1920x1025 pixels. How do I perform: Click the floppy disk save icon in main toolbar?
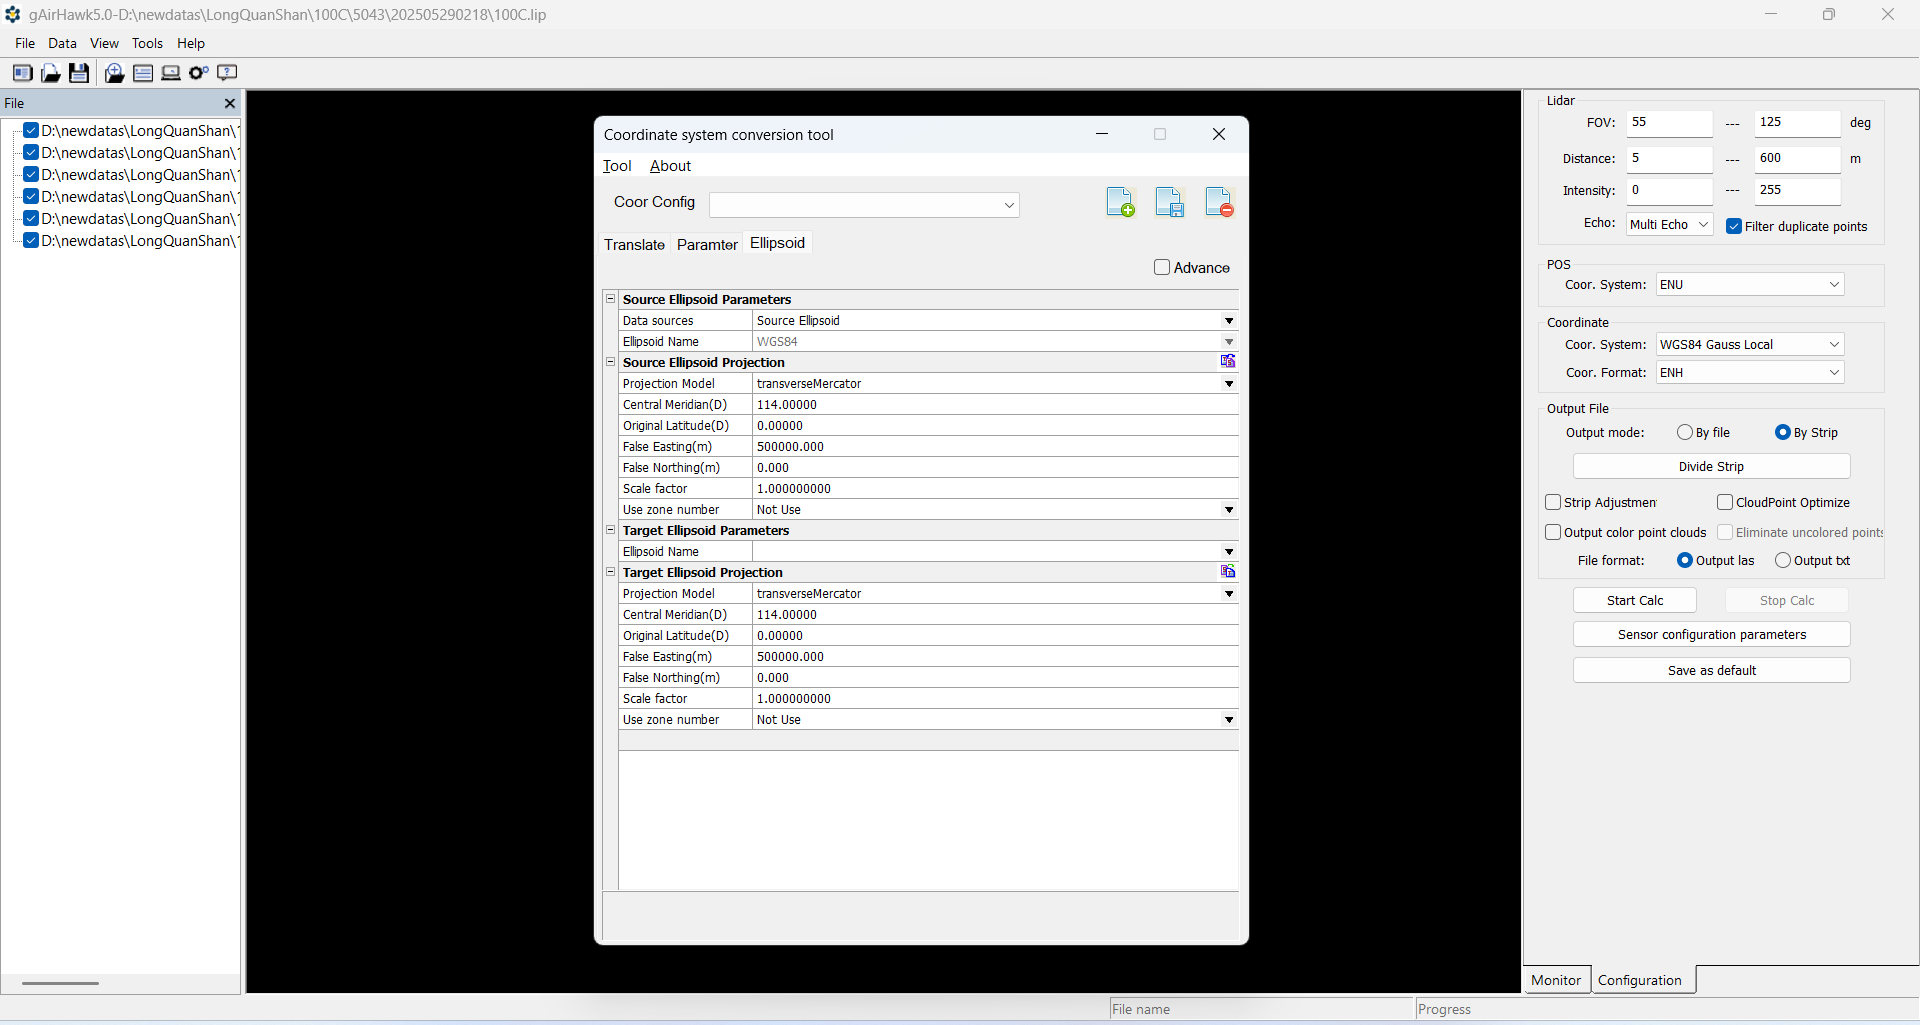tap(79, 73)
